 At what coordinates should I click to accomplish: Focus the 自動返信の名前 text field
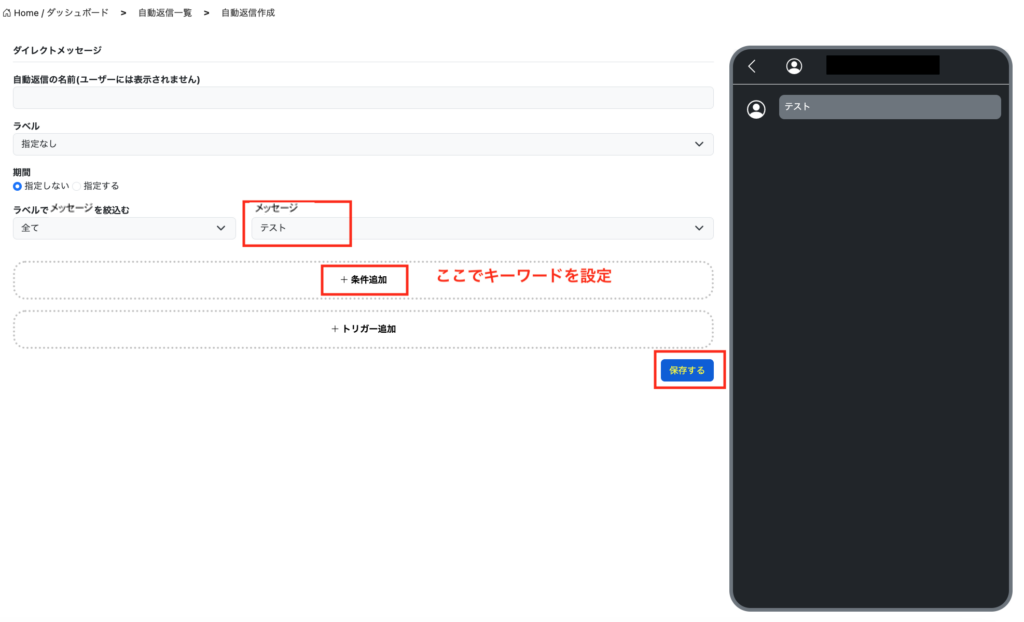(x=362, y=98)
